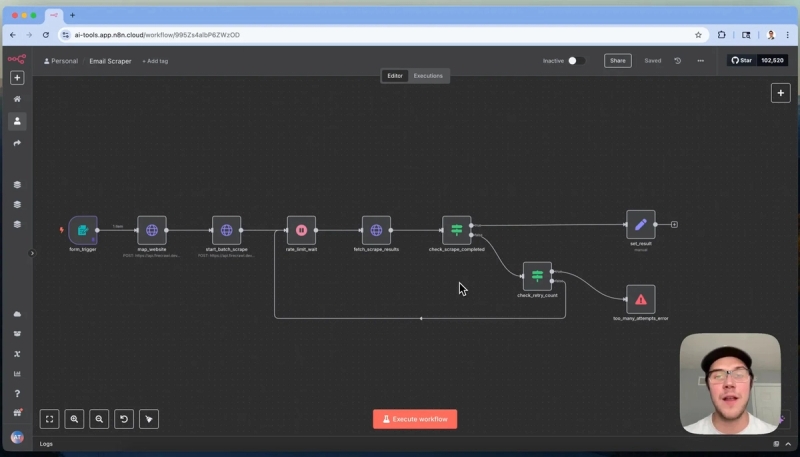Select the set_result edit node
Image resolution: width=800 pixels, height=457 pixels.
click(641, 224)
